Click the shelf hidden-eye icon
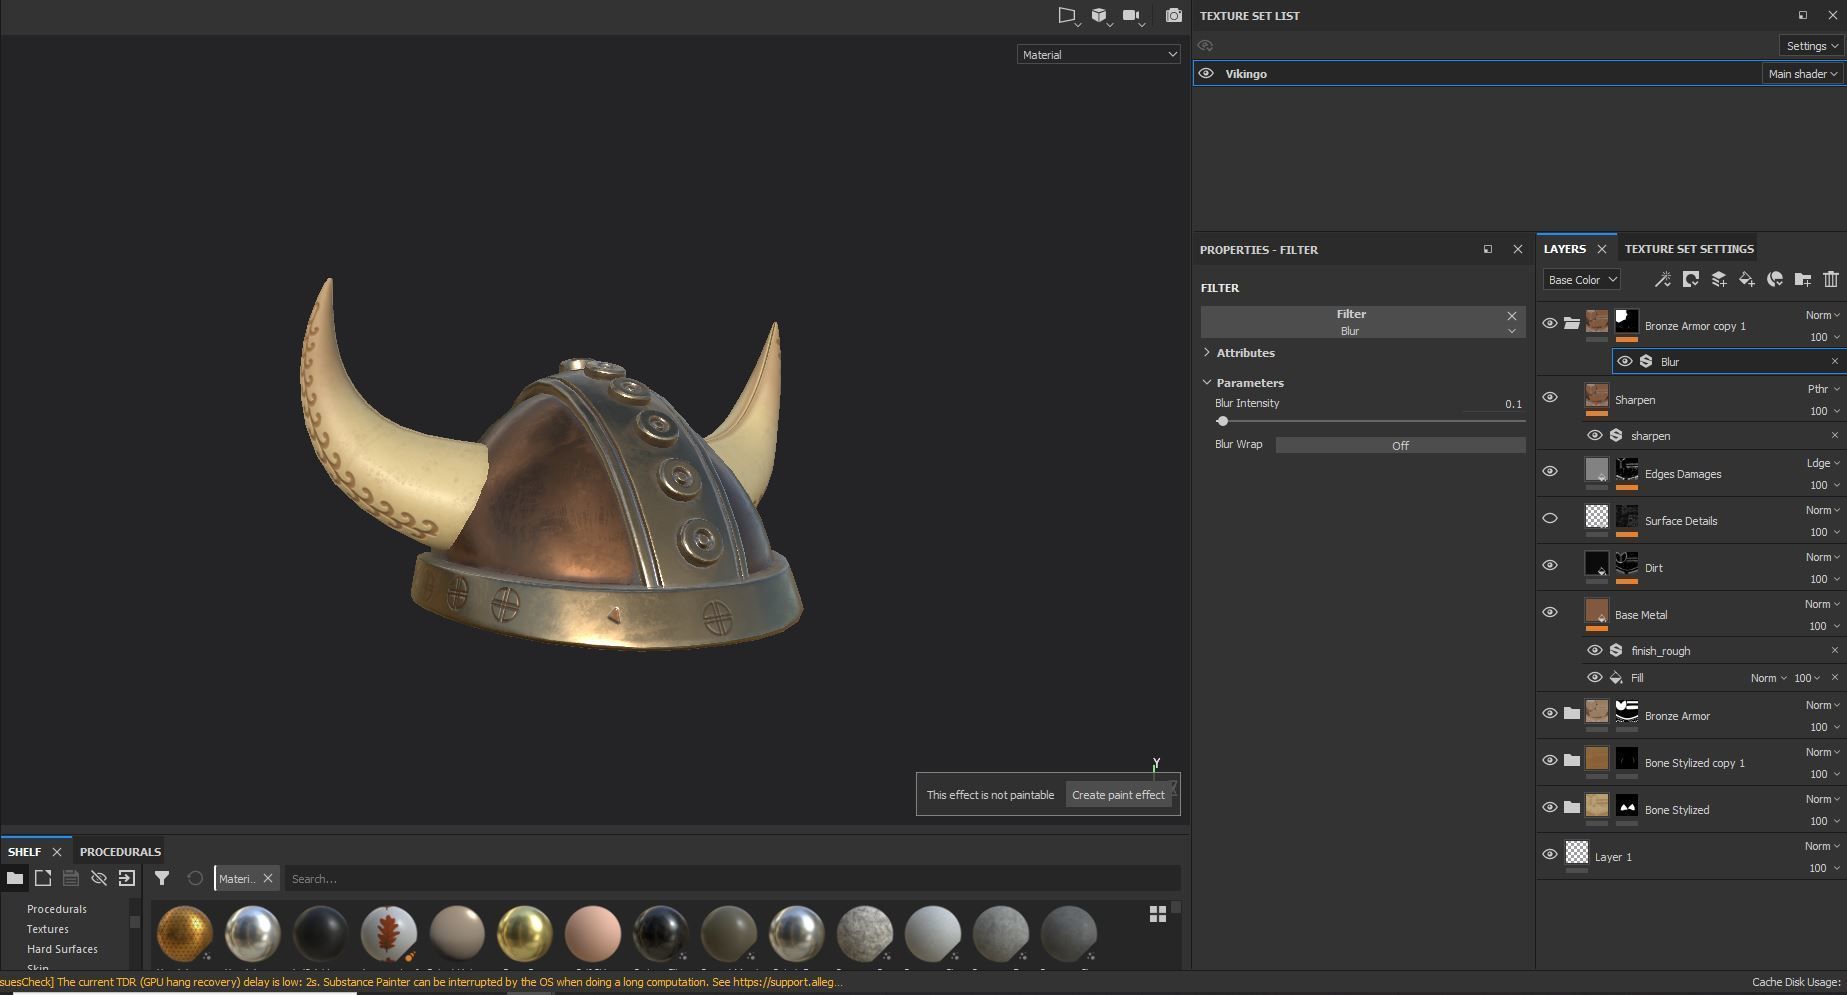This screenshot has height=995, width=1847. point(98,878)
